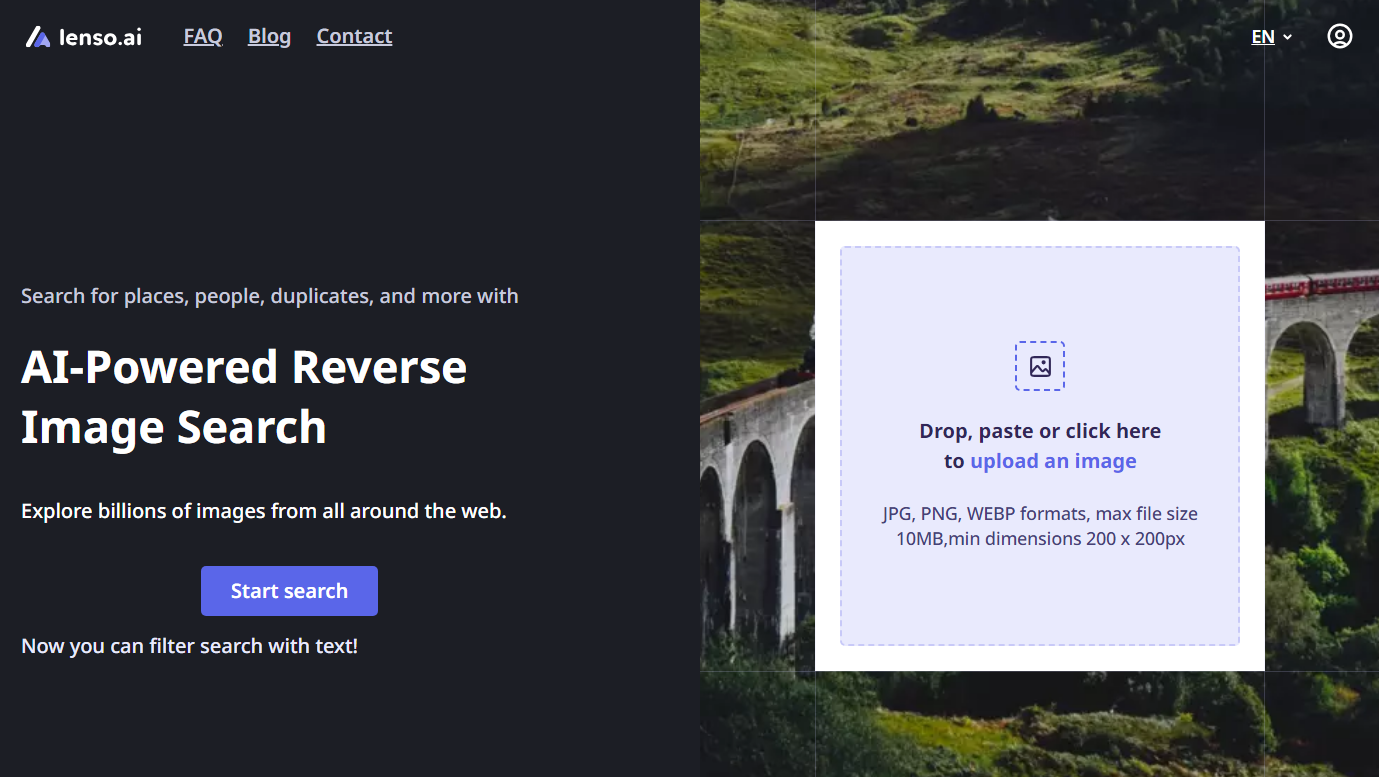Screen dimensions: 1379x777
Task: Click the "Drop, paste or click here" text
Action: point(1040,431)
